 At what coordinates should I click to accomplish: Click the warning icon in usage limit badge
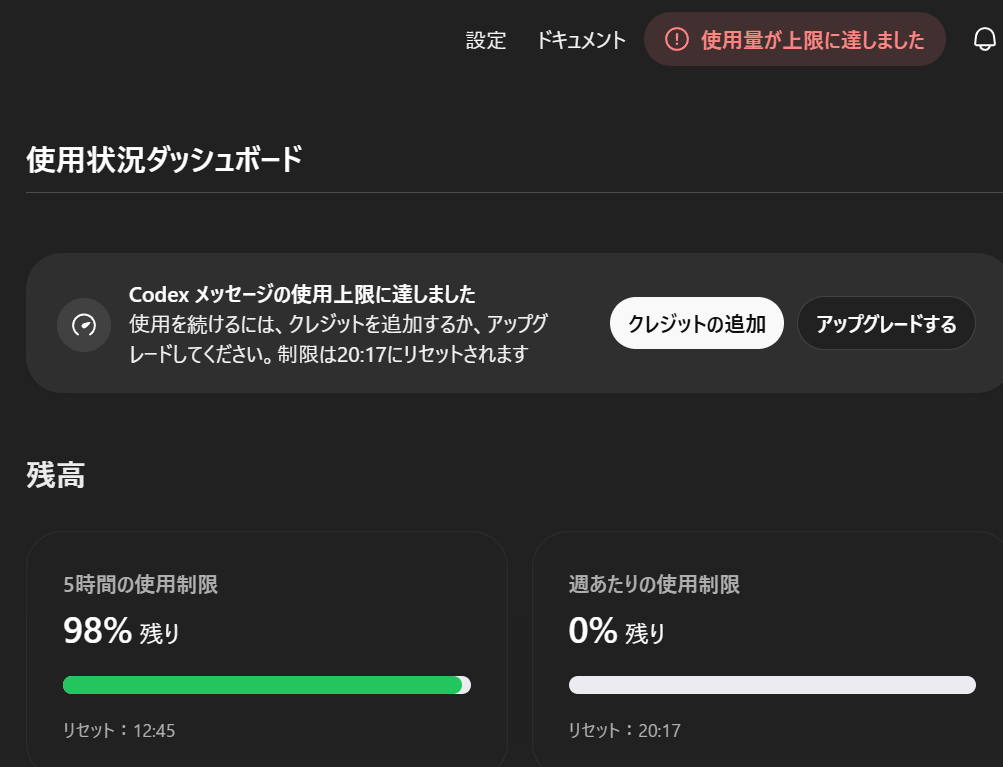677,40
